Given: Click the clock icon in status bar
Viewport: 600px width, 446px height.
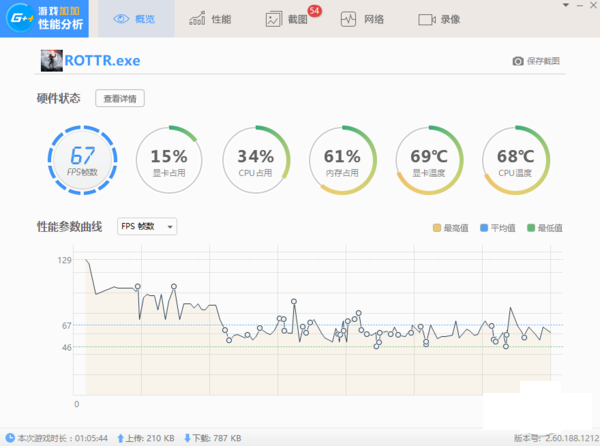Looking at the screenshot, I should pyautogui.click(x=10, y=438).
